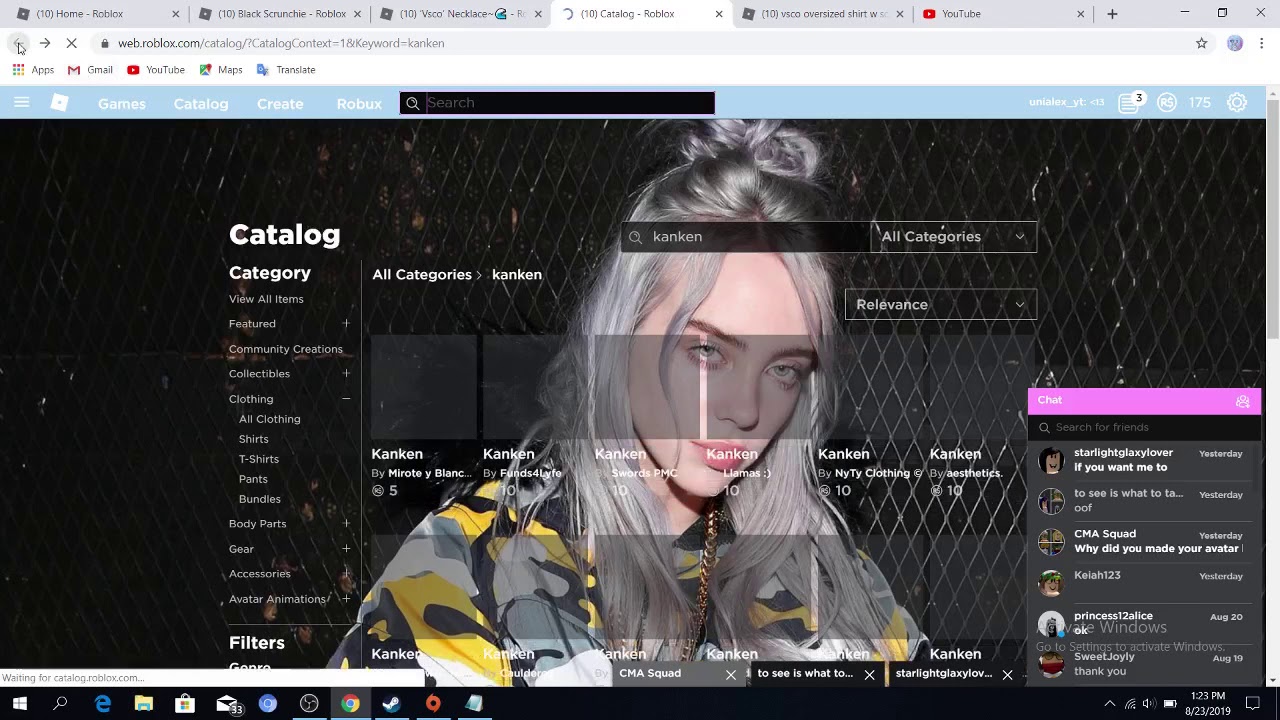The width and height of the screenshot is (1280, 720).
Task: Select the Bundles subcategory
Action: (x=260, y=499)
